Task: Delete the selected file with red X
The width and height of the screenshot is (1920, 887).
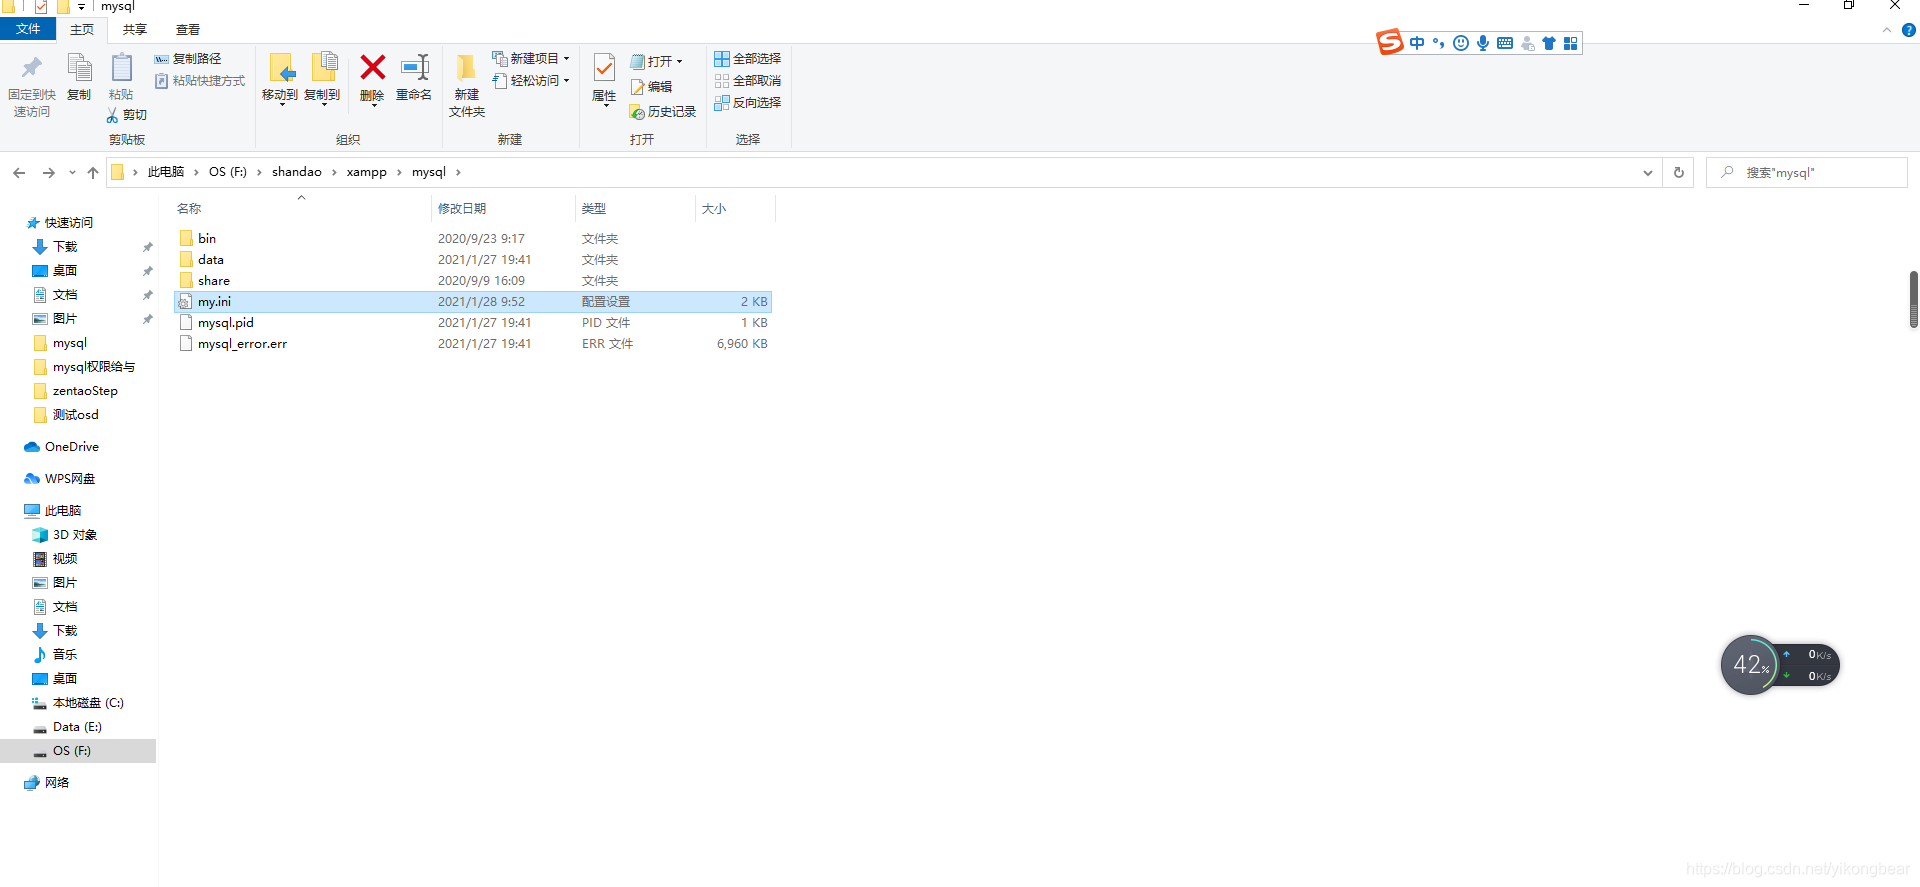Action: click(372, 78)
